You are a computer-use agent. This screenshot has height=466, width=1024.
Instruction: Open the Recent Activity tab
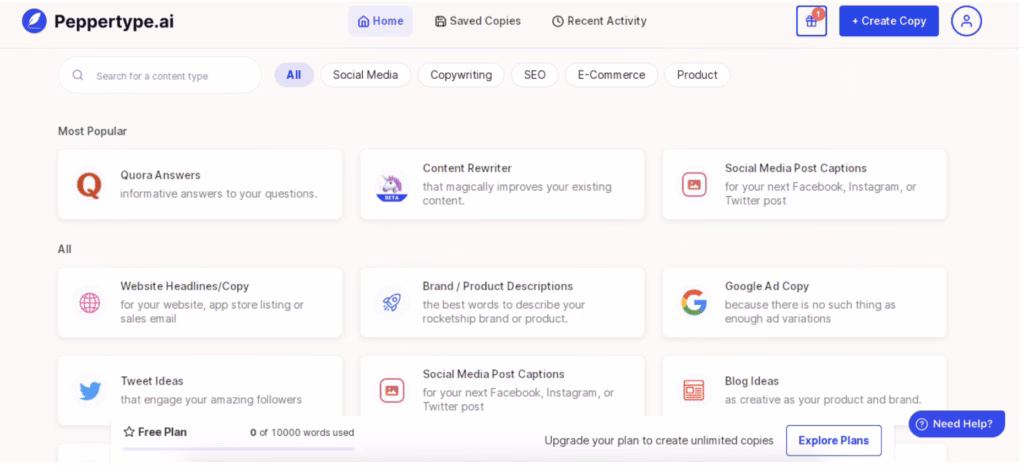[599, 21]
